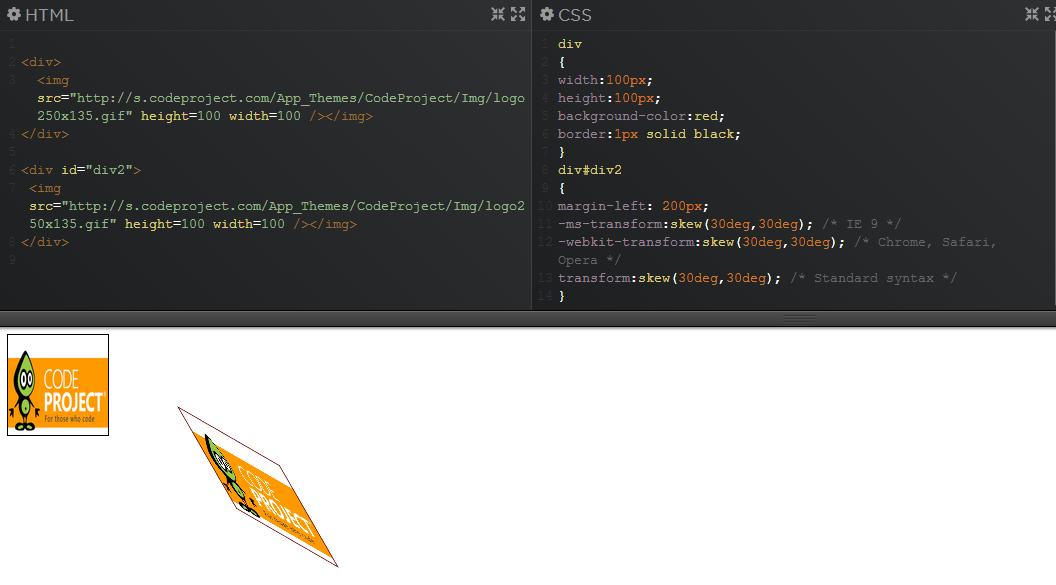Click the '/* Standard syntax */' comment
The width and height of the screenshot is (1056, 585).
click(x=873, y=277)
